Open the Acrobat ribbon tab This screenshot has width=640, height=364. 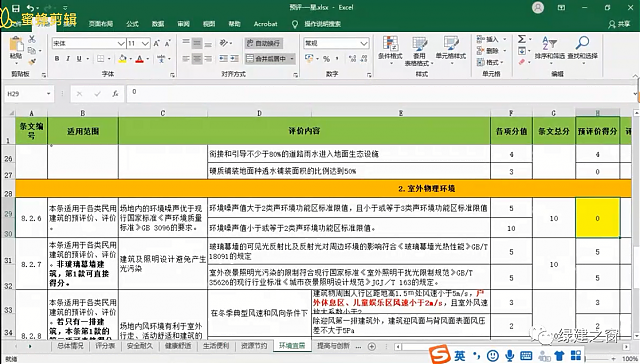265,24
